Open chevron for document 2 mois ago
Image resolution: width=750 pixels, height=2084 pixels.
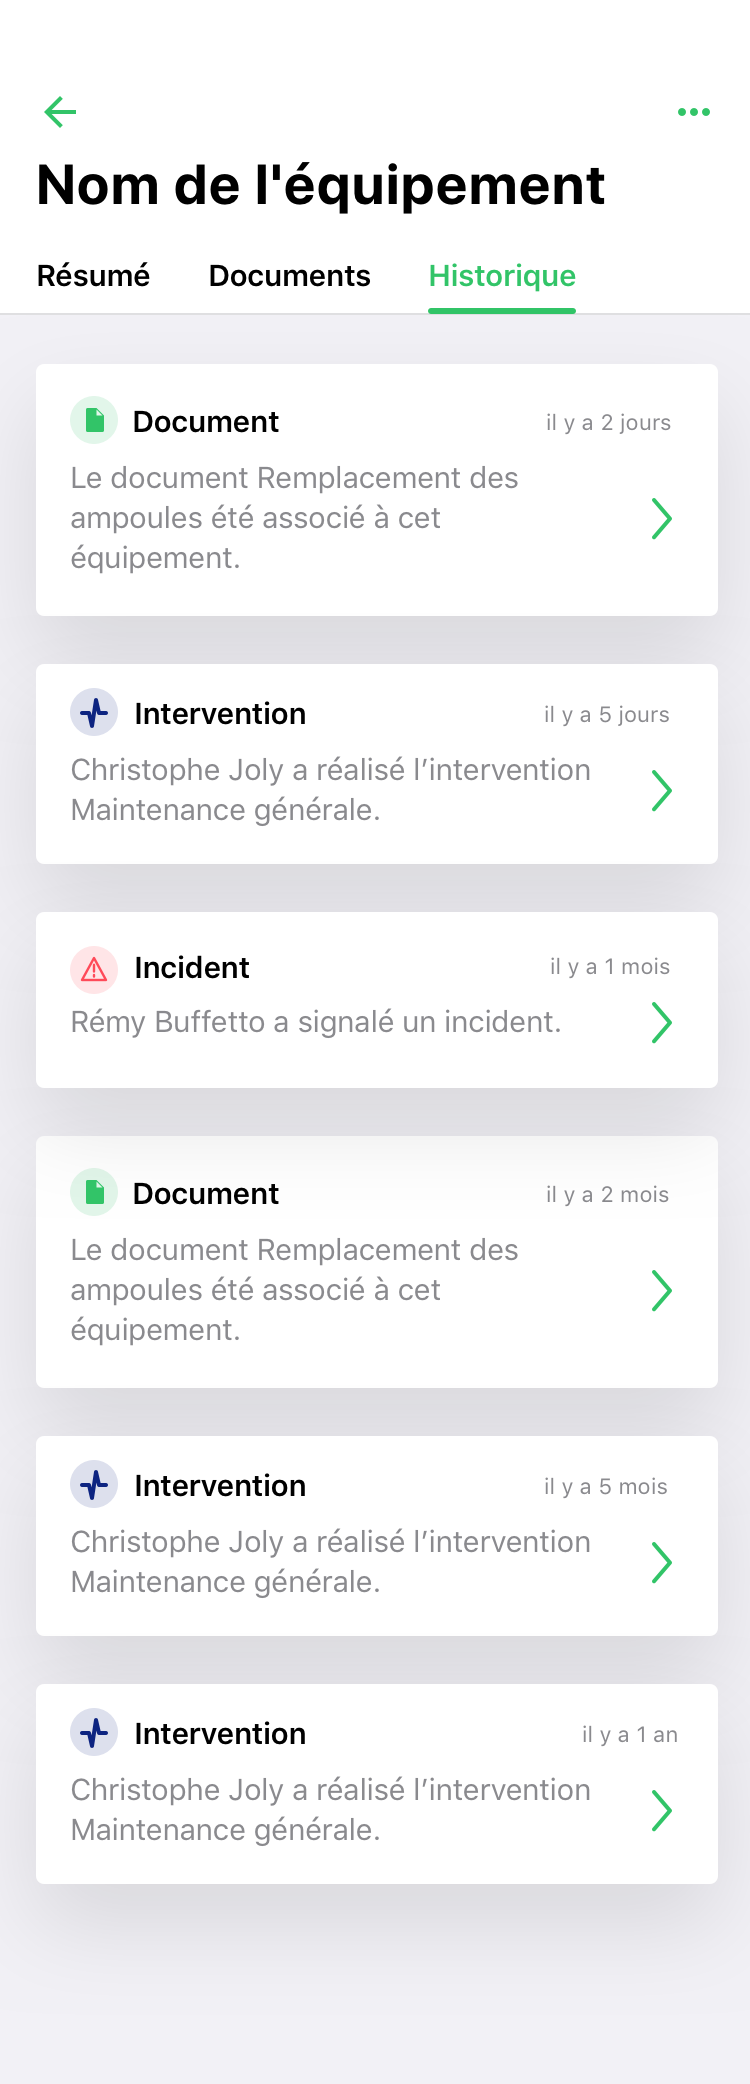pos(661,1290)
